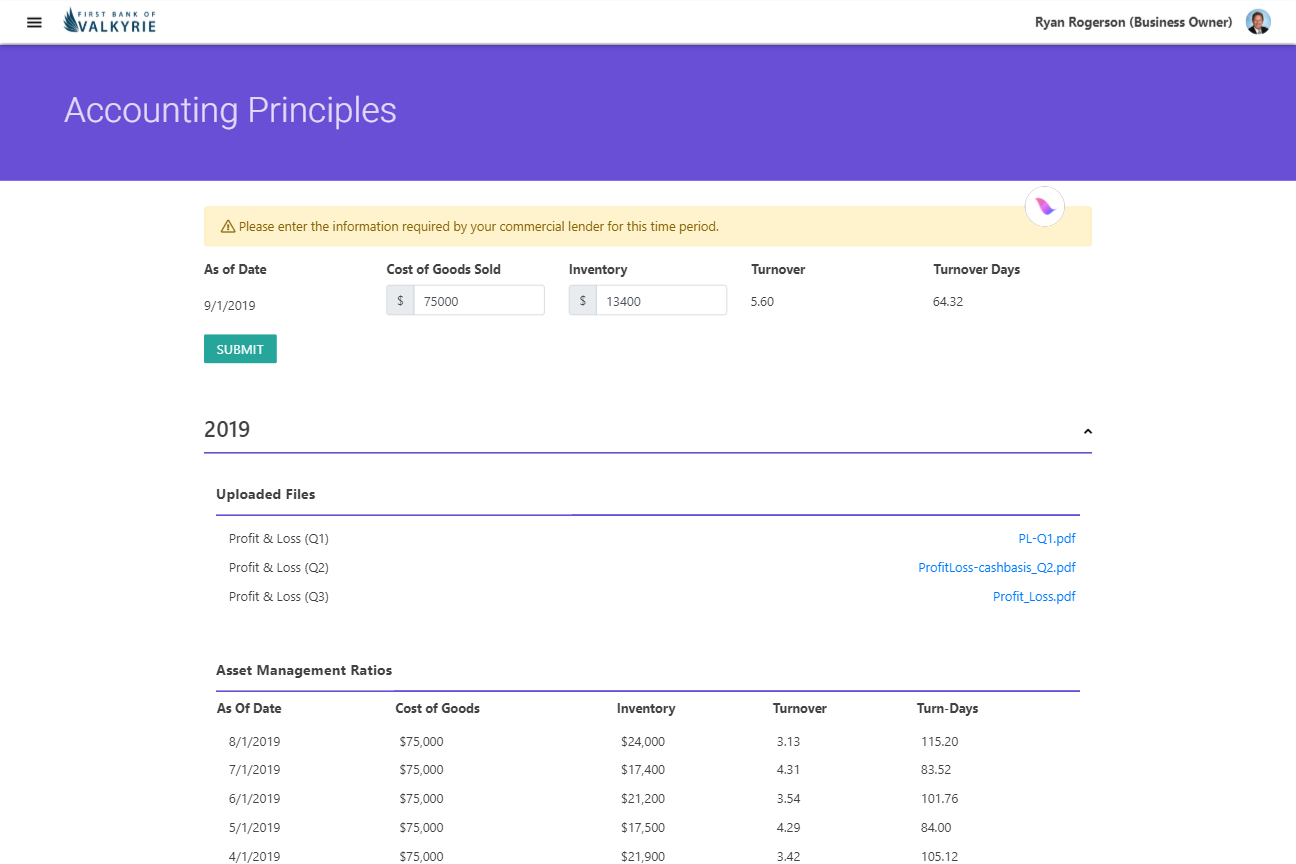1296x864 pixels.
Task: Click the 4.31 turnover cell
Action: [788, 770]
